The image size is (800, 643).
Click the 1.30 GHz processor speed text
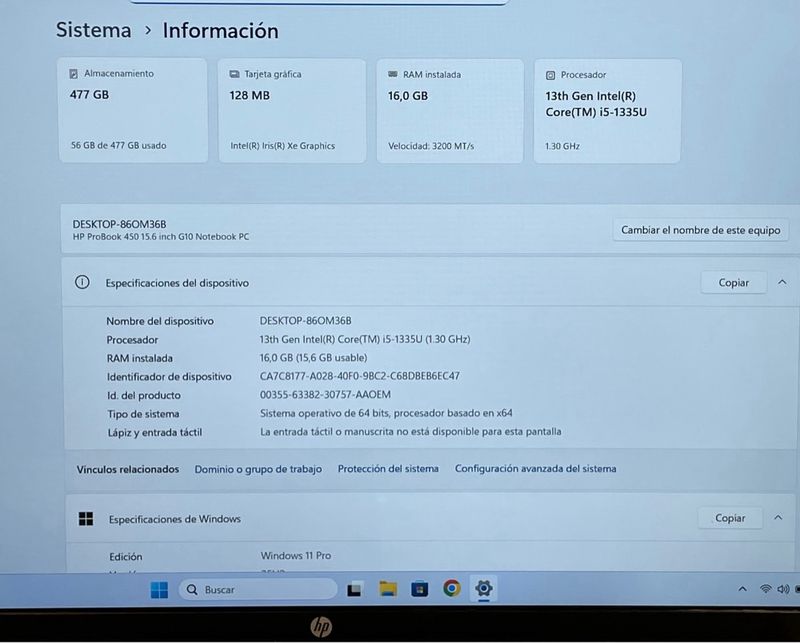562,146
